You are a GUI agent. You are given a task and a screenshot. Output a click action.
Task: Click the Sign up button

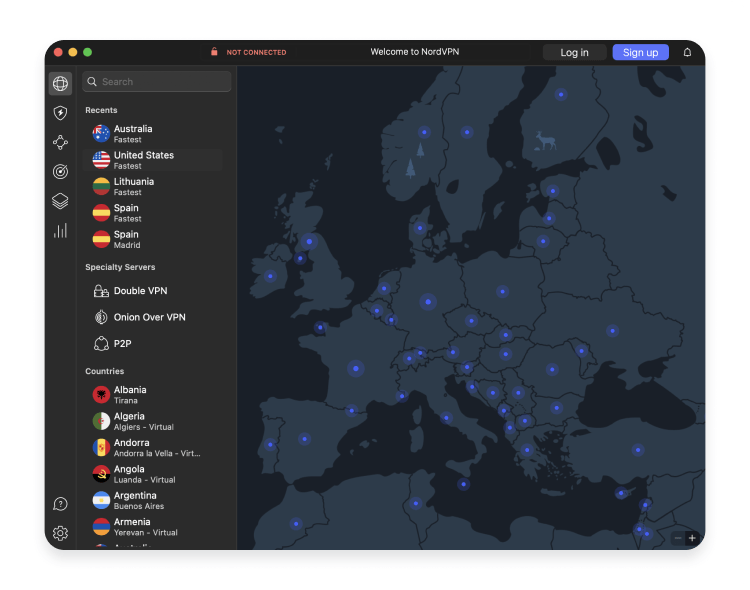[x=640, y=52]
